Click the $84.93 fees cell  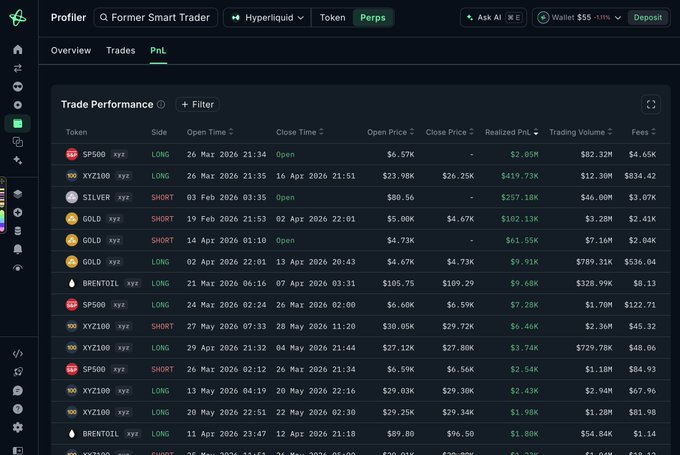(x=644, y=369)
